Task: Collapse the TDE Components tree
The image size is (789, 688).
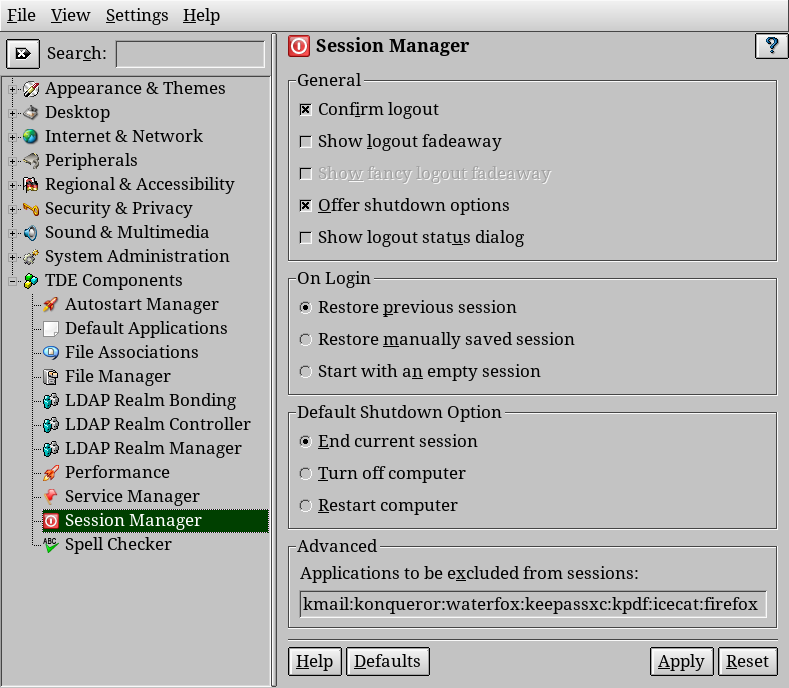Action: (x=13, y=281)
